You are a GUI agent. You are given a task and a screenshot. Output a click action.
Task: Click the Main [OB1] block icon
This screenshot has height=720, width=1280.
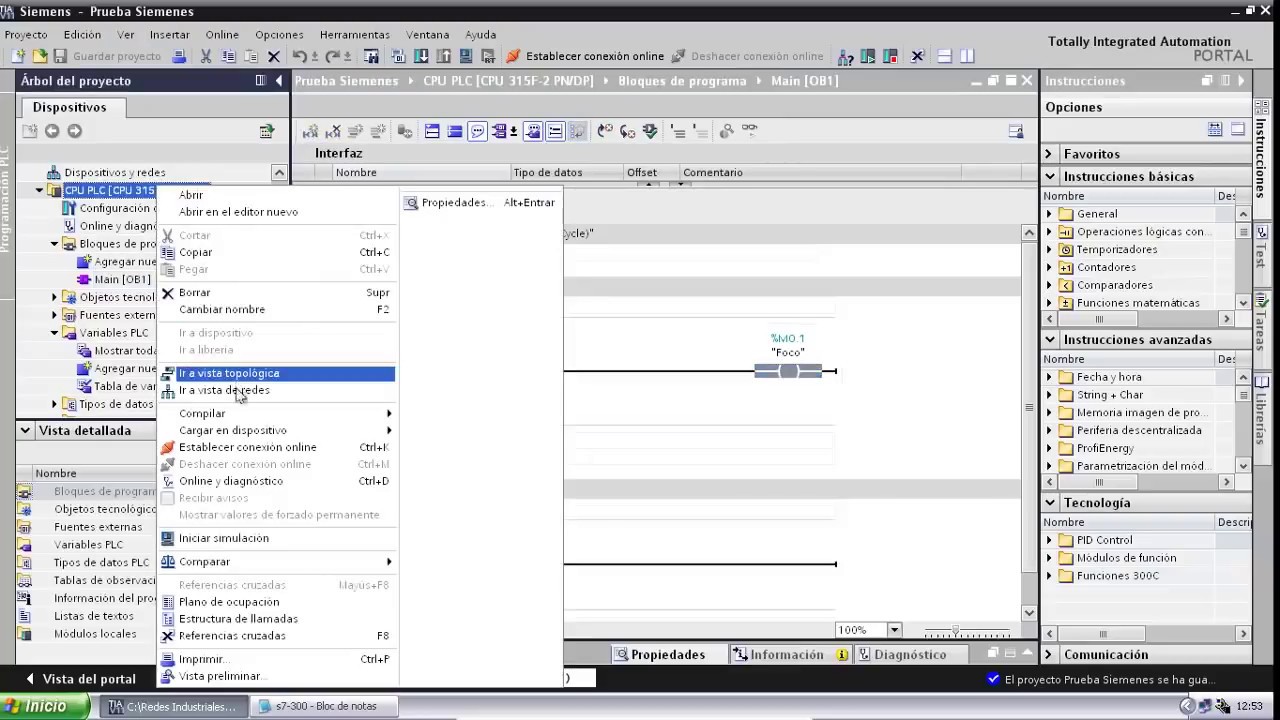85,280
